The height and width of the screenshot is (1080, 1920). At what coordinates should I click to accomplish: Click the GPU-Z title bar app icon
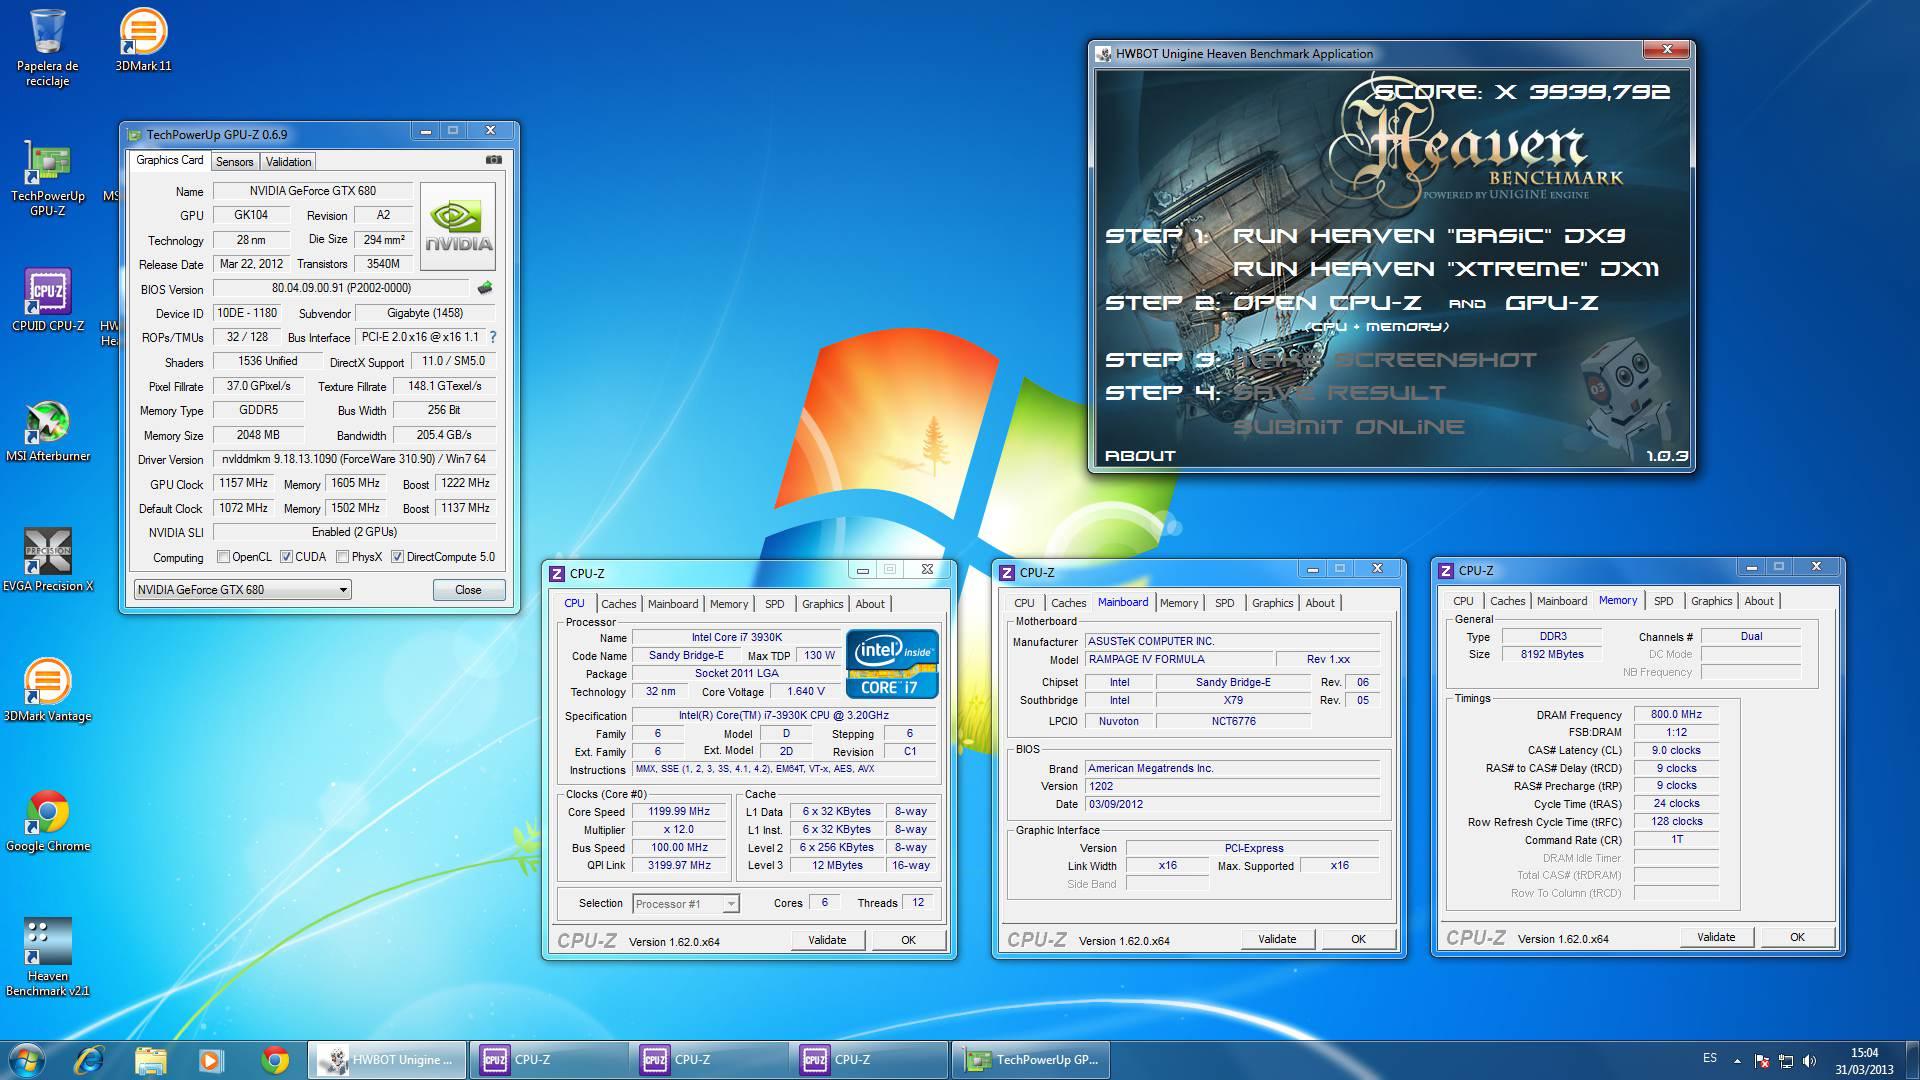coord(134,134)
